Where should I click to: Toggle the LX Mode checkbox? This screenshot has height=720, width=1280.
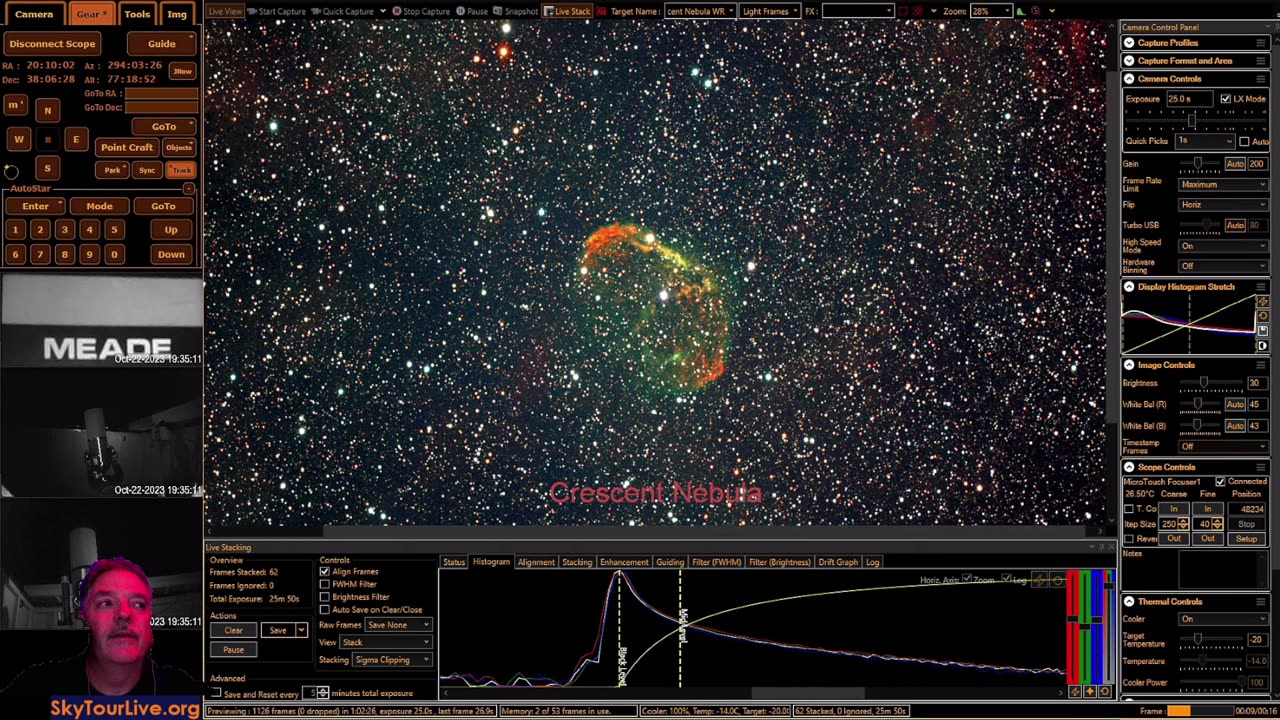[1226, 99]
